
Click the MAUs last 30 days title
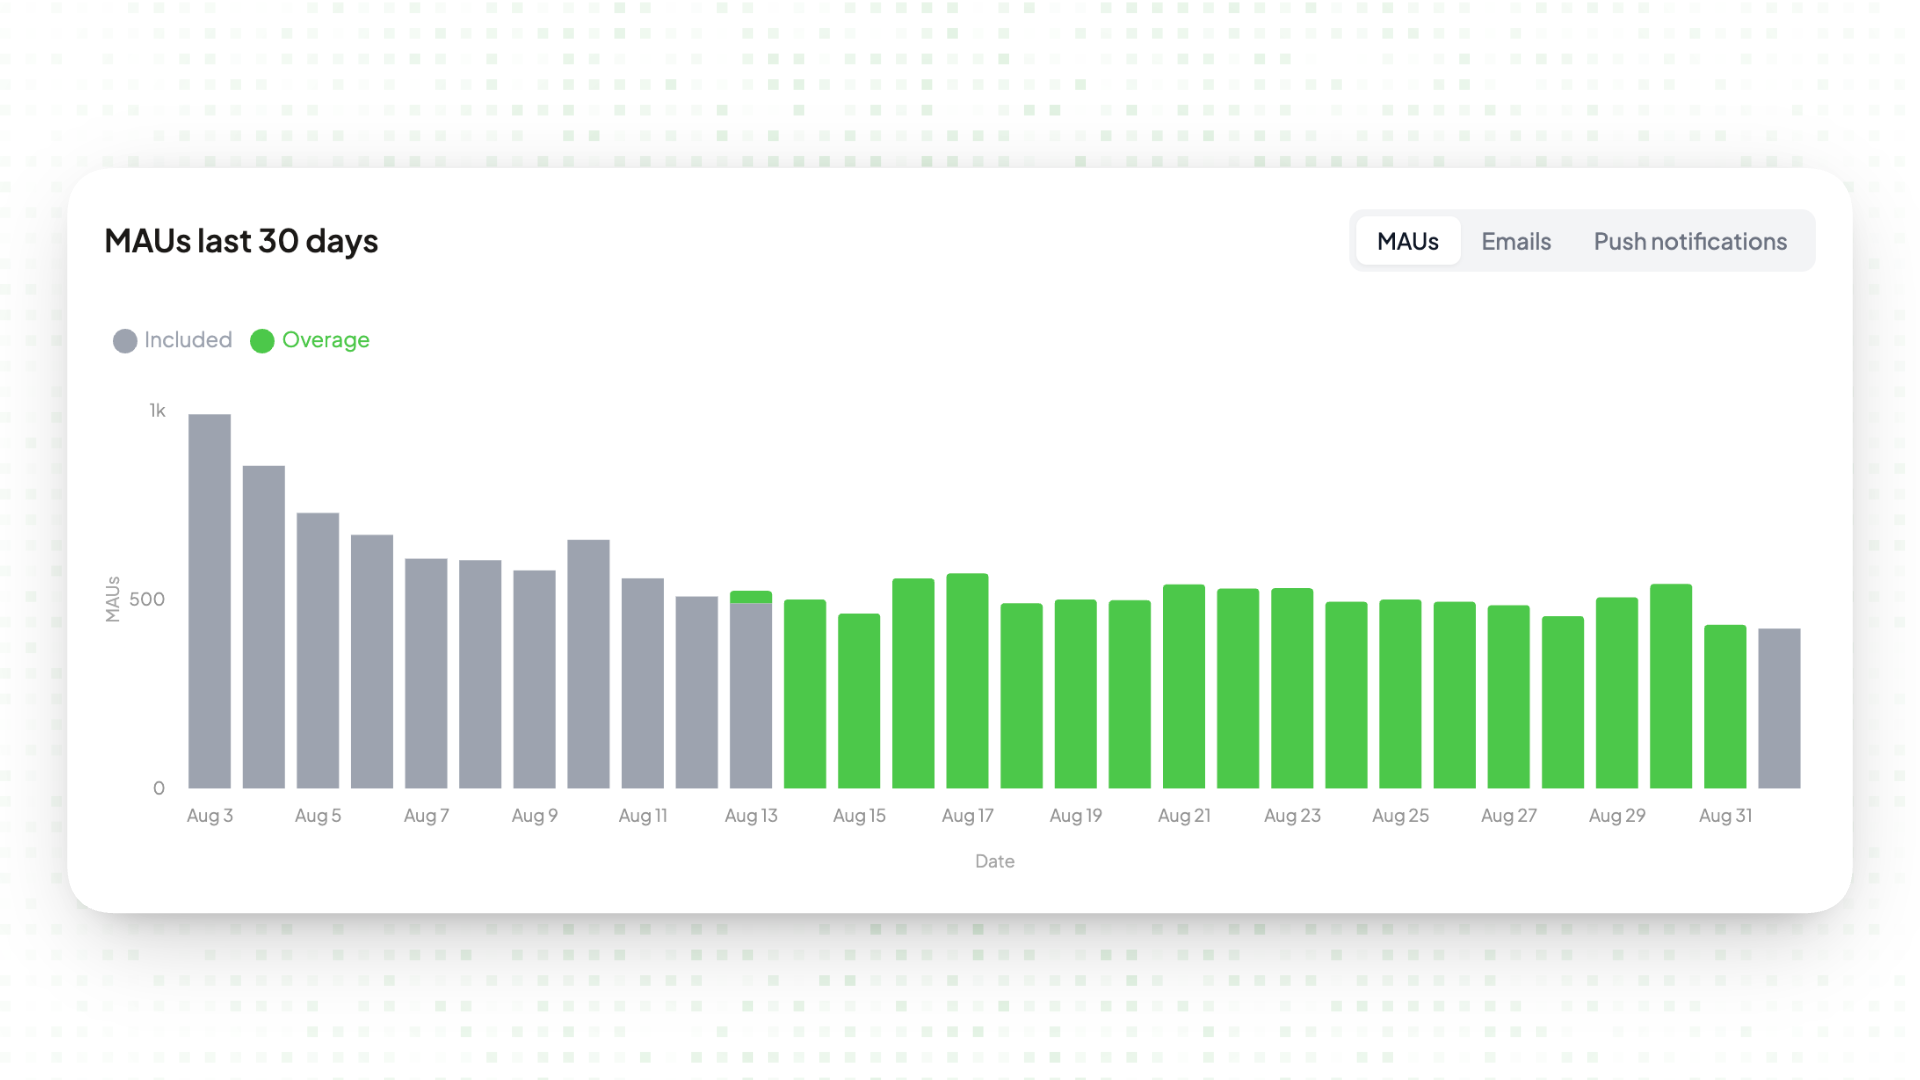click(x=241, y=241)
